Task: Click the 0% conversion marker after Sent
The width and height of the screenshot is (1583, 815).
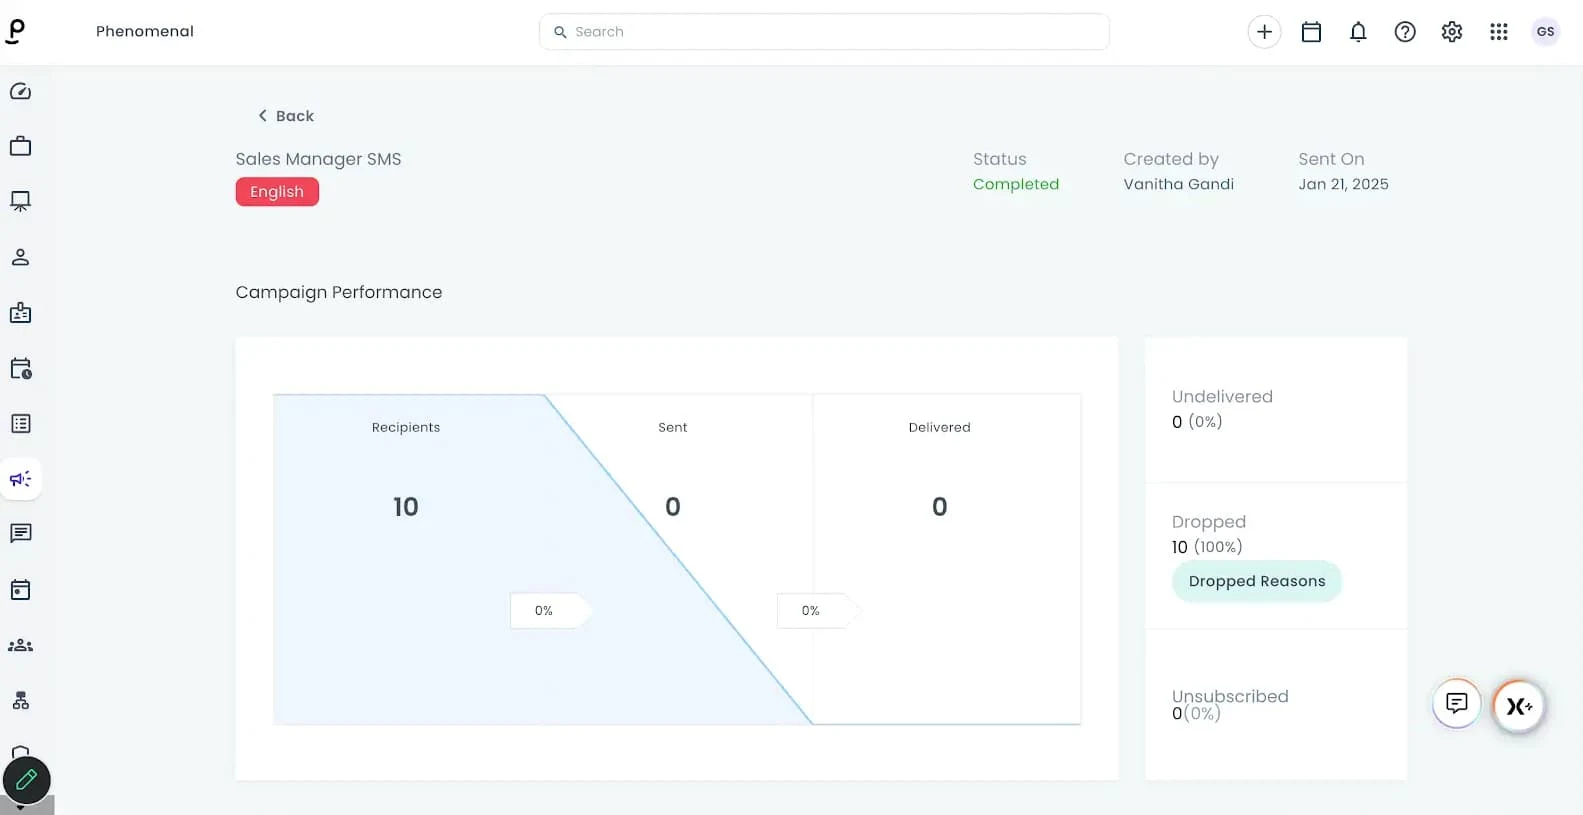Action: click(817, 611)
